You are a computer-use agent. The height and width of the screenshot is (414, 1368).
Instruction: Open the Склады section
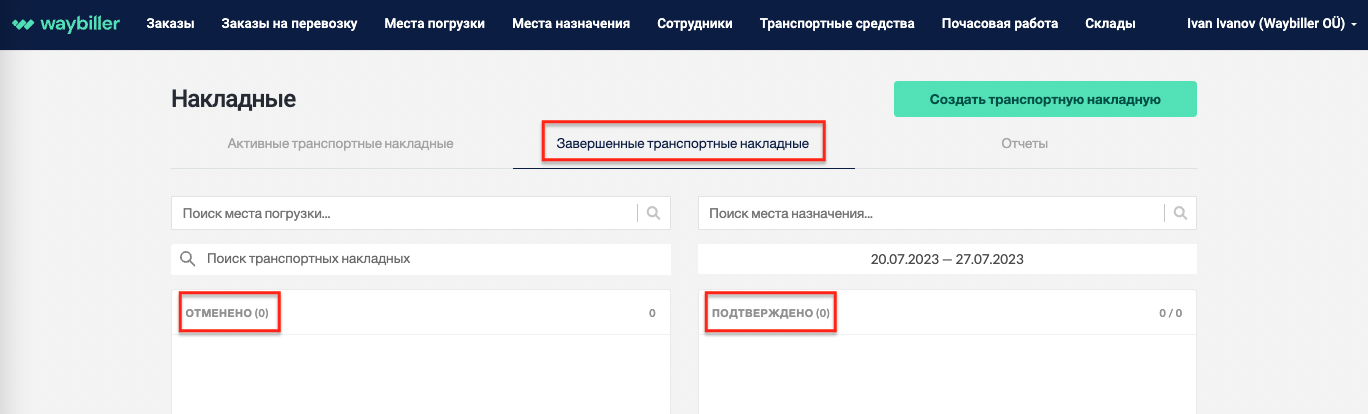pyautogui.click(x=1110, y=23)
